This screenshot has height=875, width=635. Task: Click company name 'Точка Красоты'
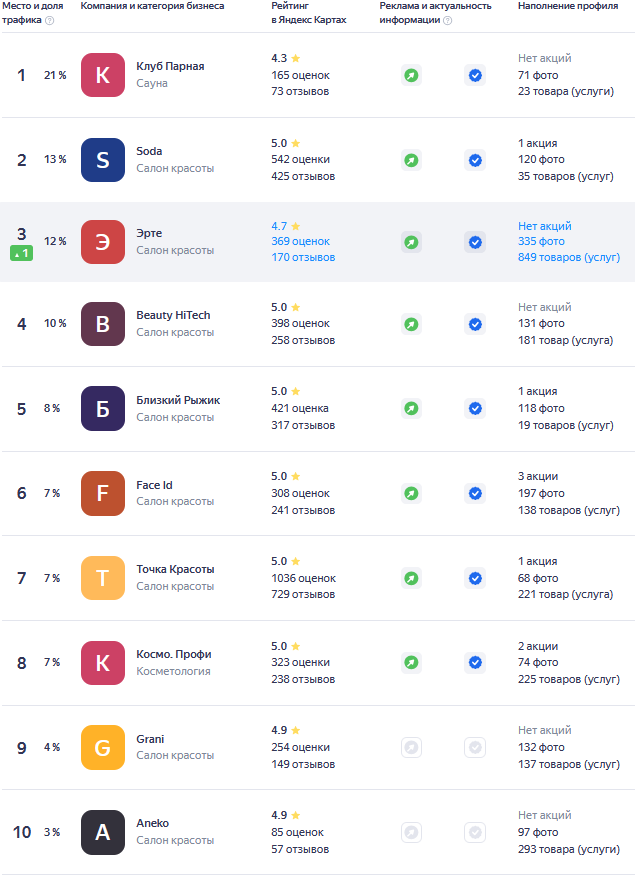(x=175, y=569)
